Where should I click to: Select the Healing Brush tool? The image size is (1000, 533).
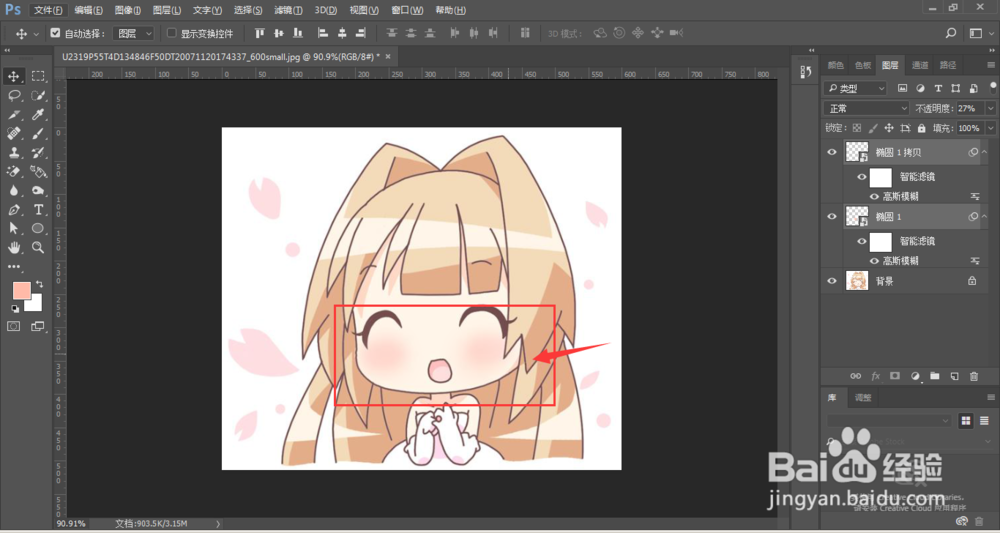tap(13, 134)
